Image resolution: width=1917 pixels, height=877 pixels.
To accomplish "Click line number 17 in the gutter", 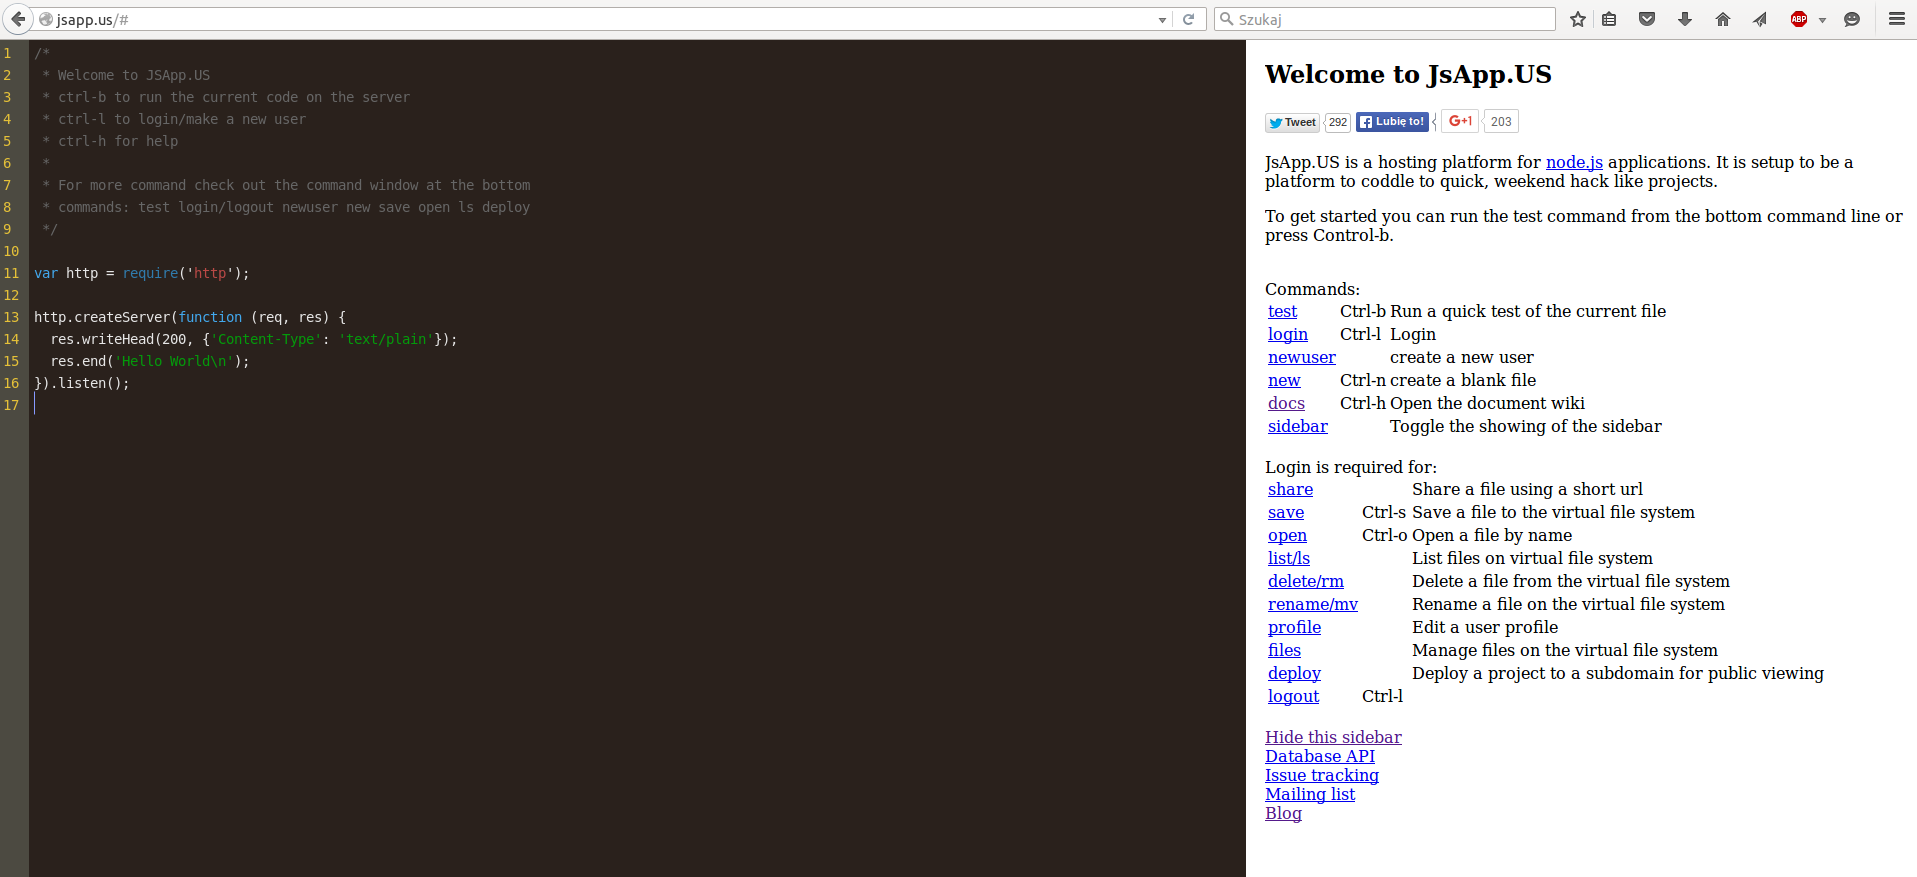I will [11, 405].
